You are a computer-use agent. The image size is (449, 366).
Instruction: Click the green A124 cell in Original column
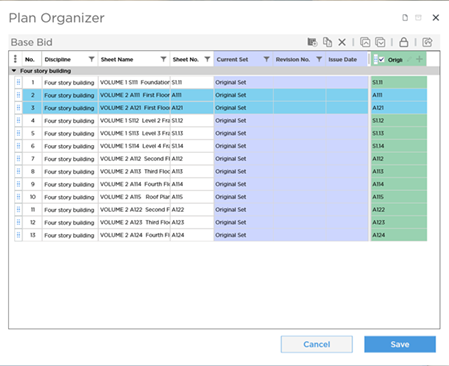click(399, 235)
